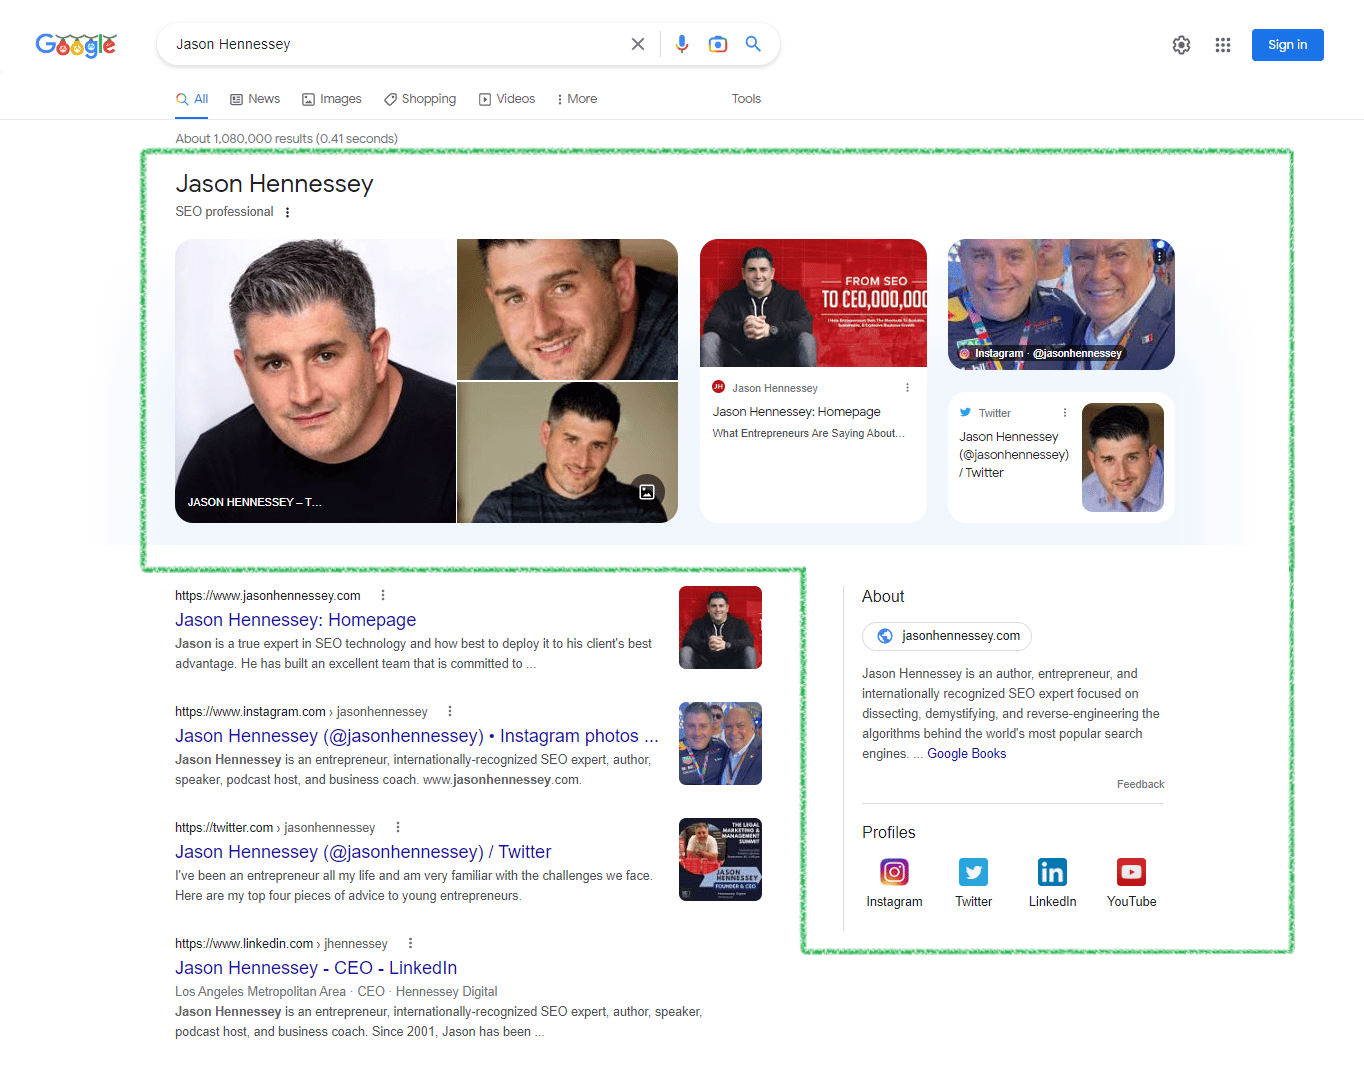The width and height of the screenshot is (1364, 1084).
Task: Open Jason Hennessey: Homepage search result
Action: (295, 620)
